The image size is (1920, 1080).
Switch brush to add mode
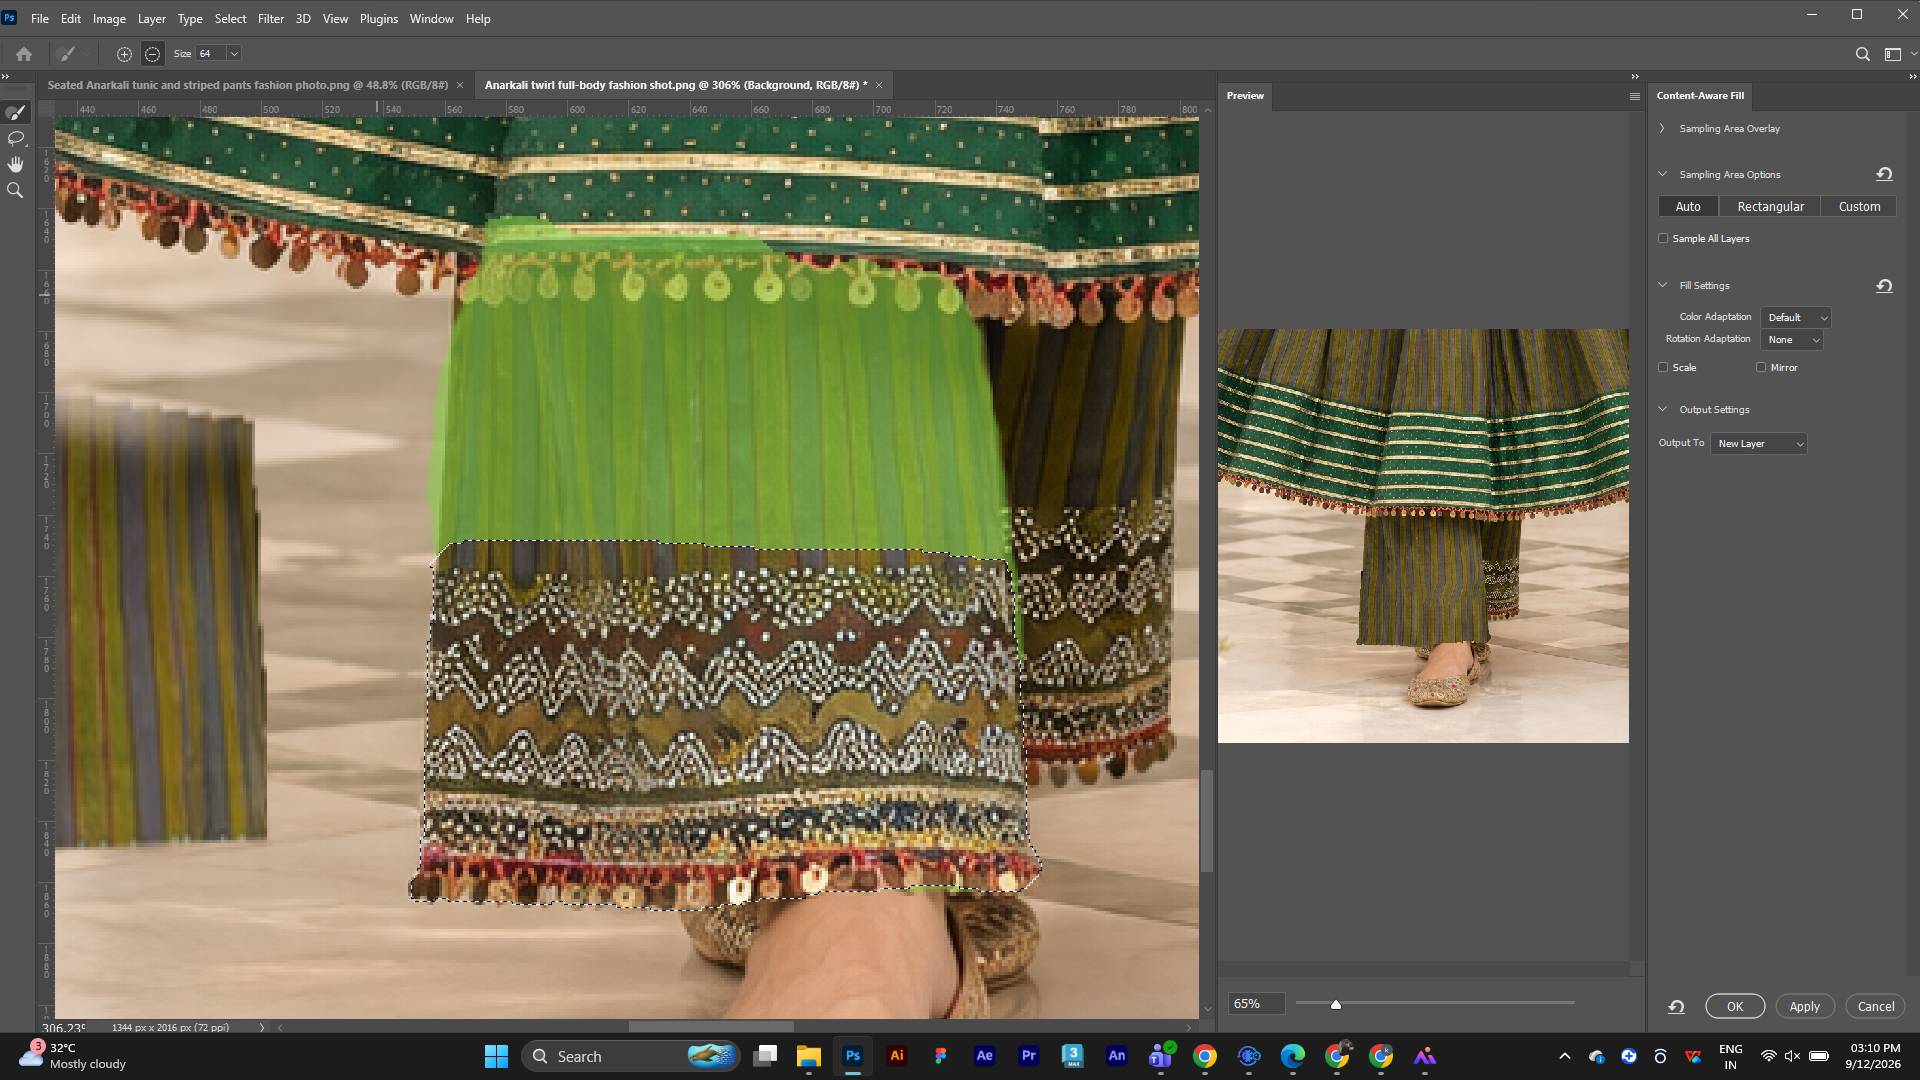(124, 54)
